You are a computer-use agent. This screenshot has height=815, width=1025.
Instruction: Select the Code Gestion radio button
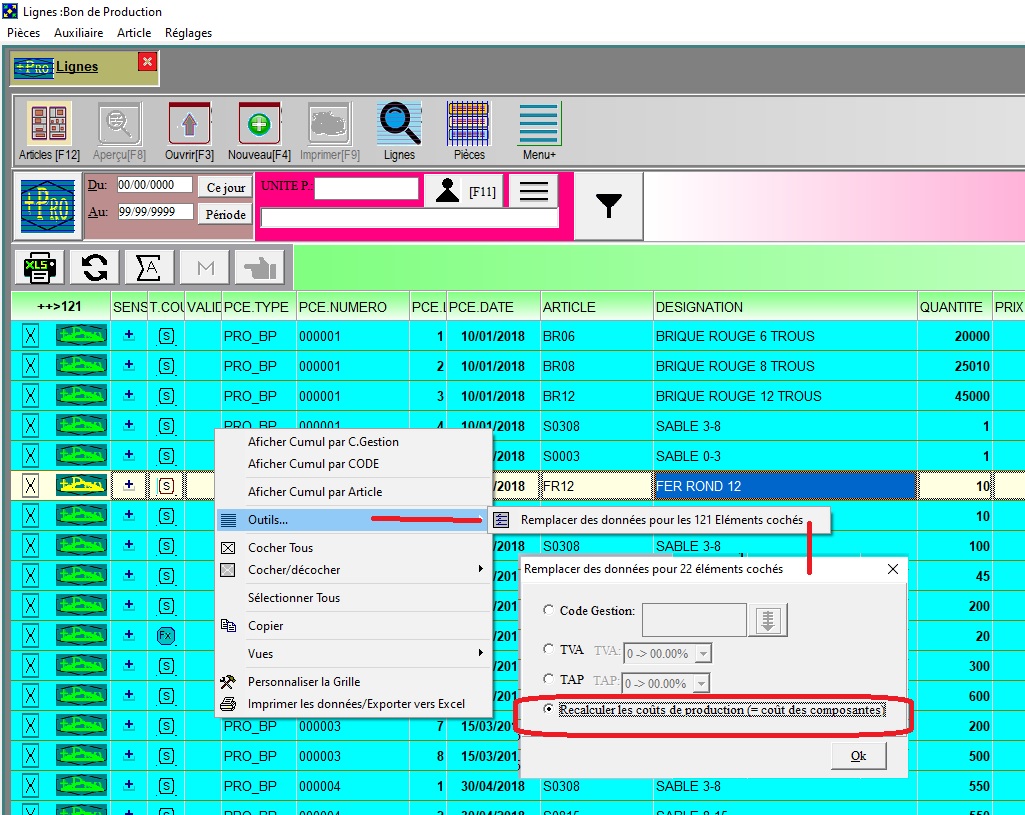click(x=548, y=610)
